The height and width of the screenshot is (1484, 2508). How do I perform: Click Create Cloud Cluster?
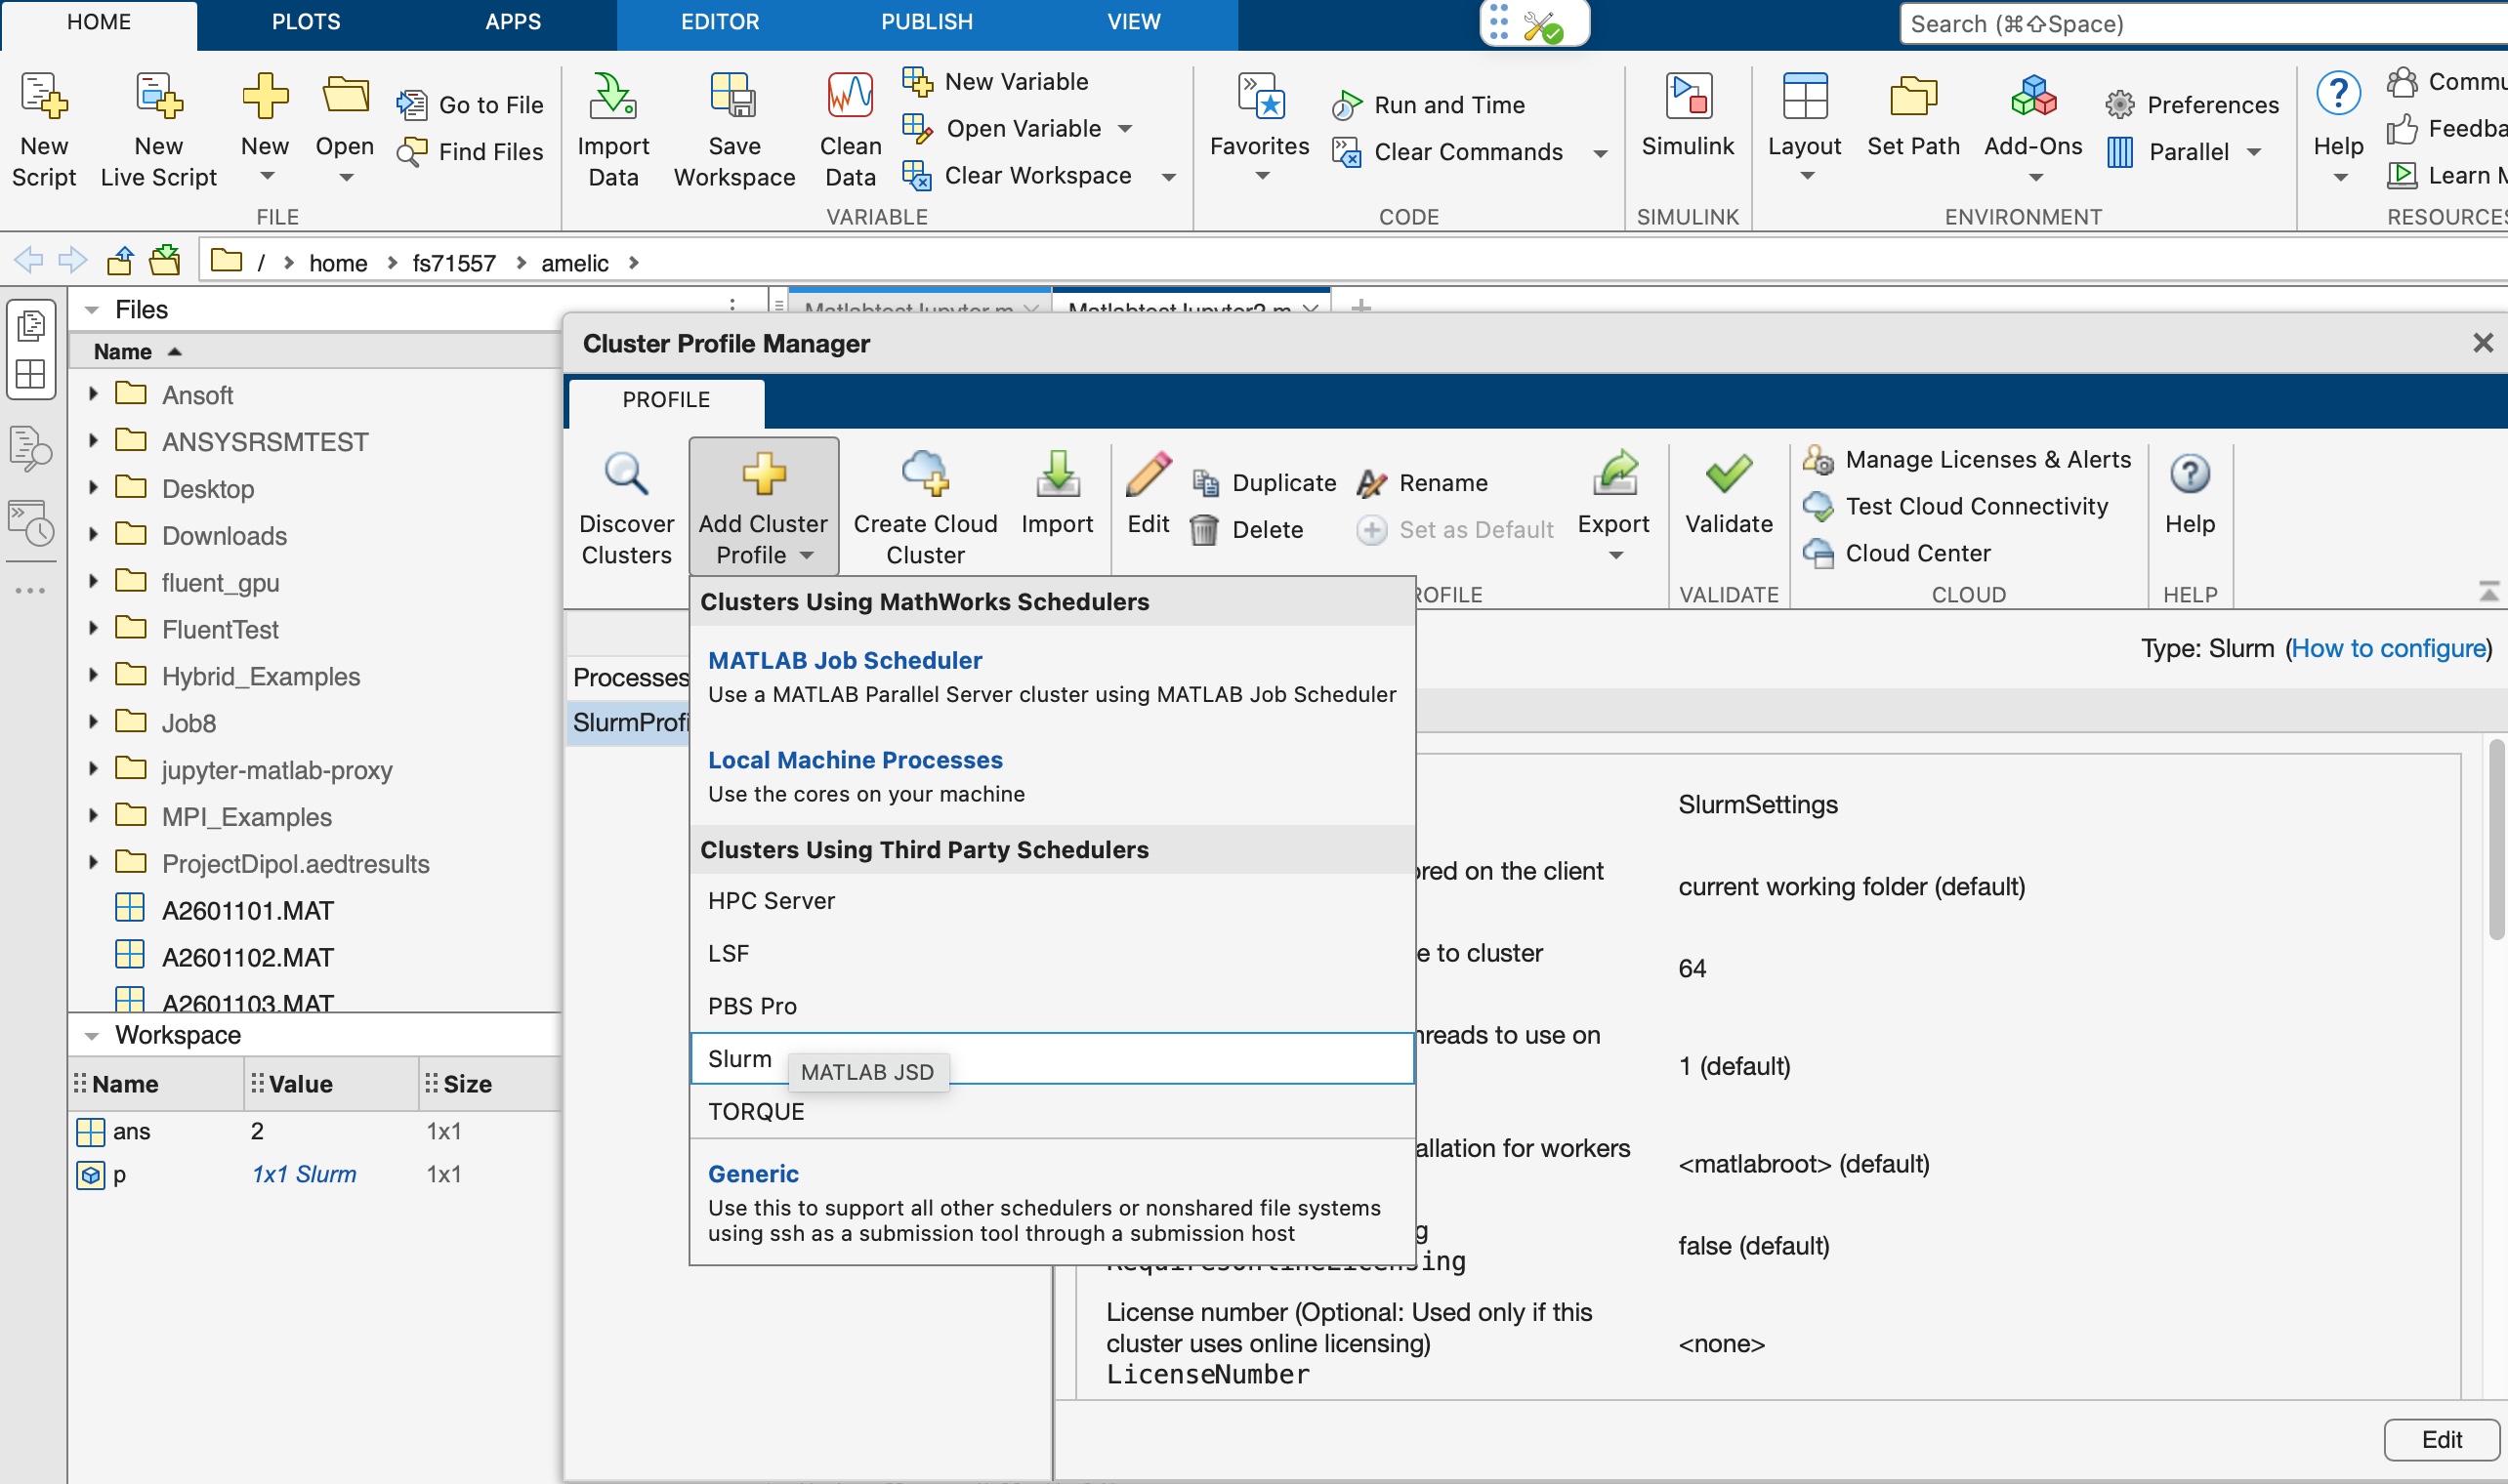tap(925, 510)
